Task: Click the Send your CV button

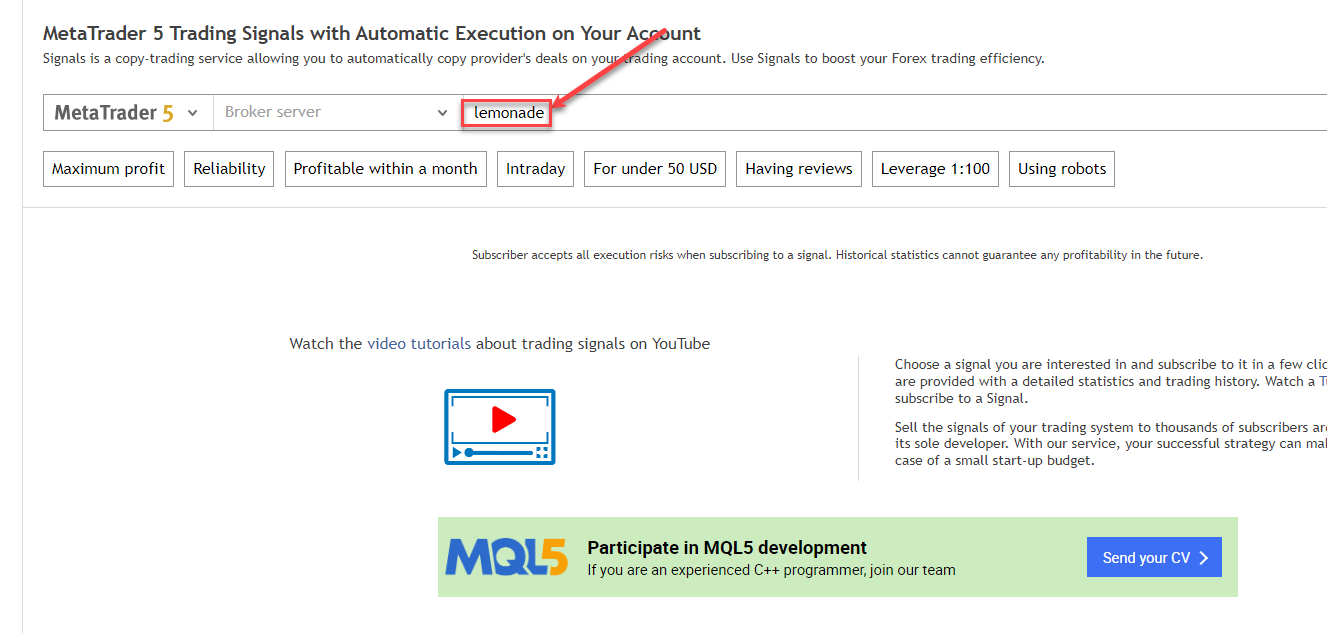Action: pos(1154,557)
